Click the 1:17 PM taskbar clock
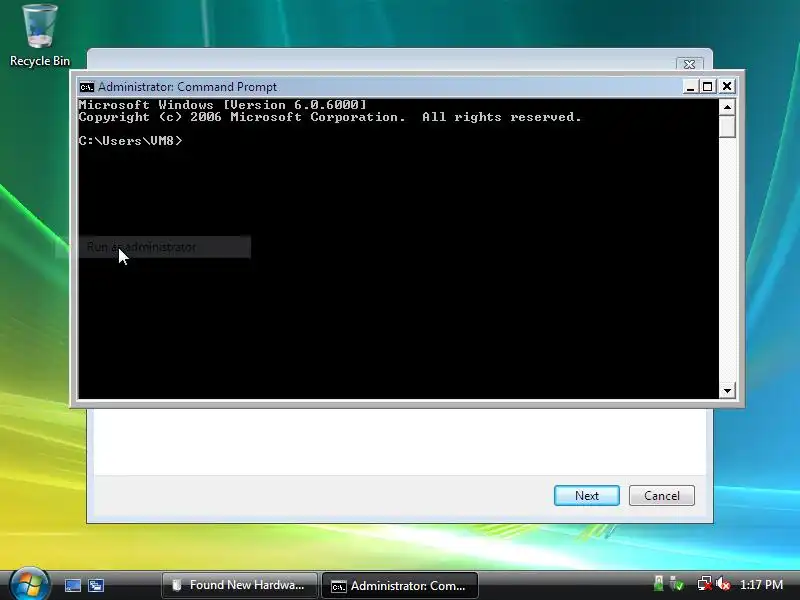This screenshot has height=600, width=800. (761, 585)
